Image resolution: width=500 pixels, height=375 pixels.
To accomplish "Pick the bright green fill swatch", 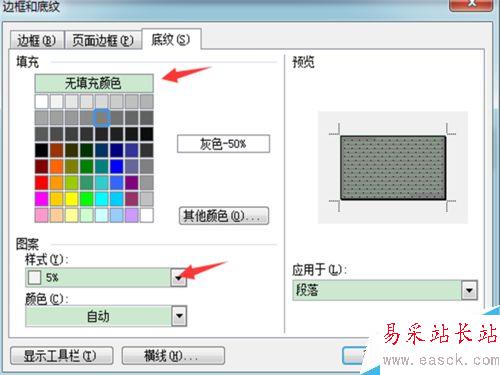I will click(x=86, y=199).
